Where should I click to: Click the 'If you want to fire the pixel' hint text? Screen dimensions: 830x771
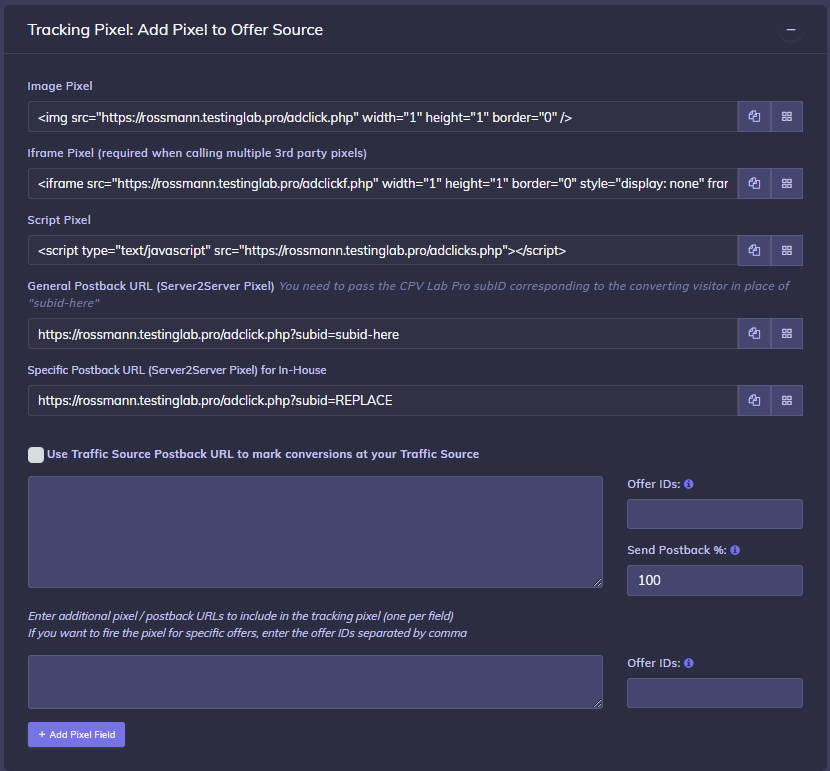point(247,633)
